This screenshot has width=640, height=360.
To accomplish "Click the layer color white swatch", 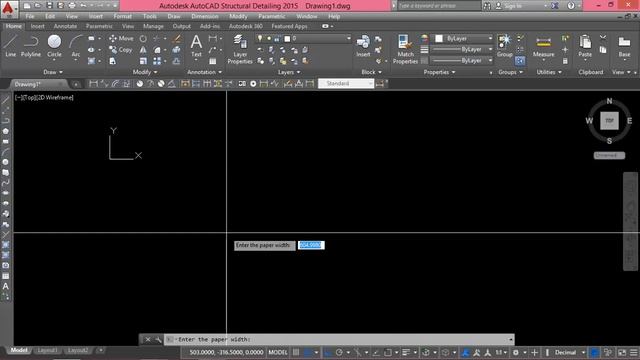I will 287,39.
